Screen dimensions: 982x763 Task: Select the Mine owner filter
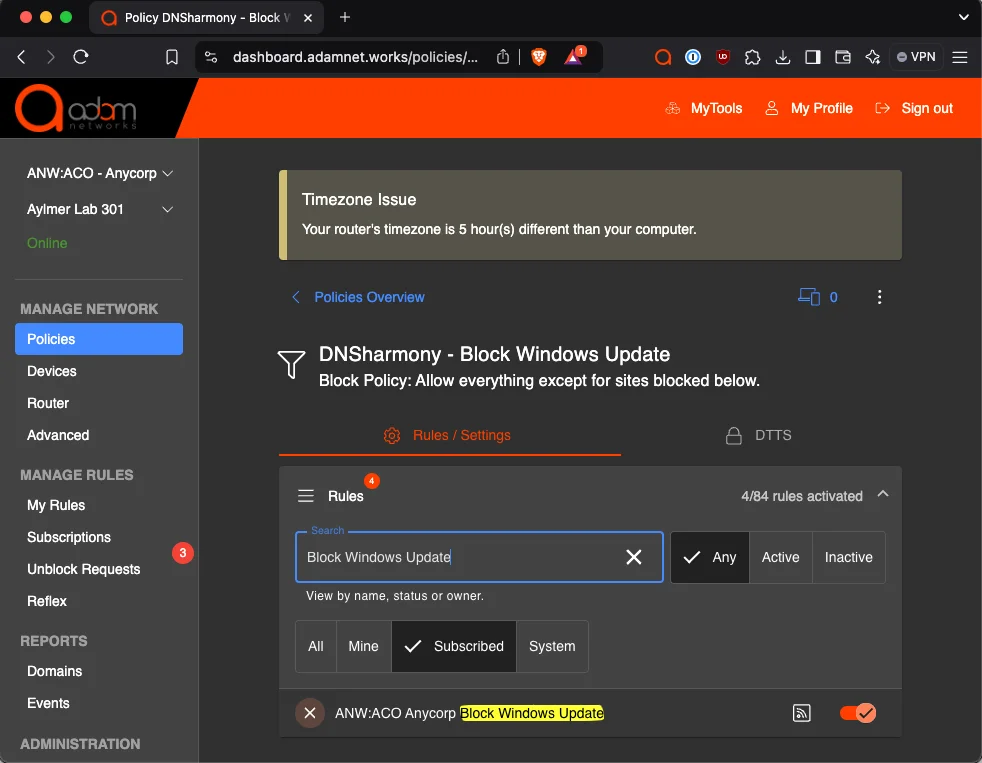(x=363, y=646)
